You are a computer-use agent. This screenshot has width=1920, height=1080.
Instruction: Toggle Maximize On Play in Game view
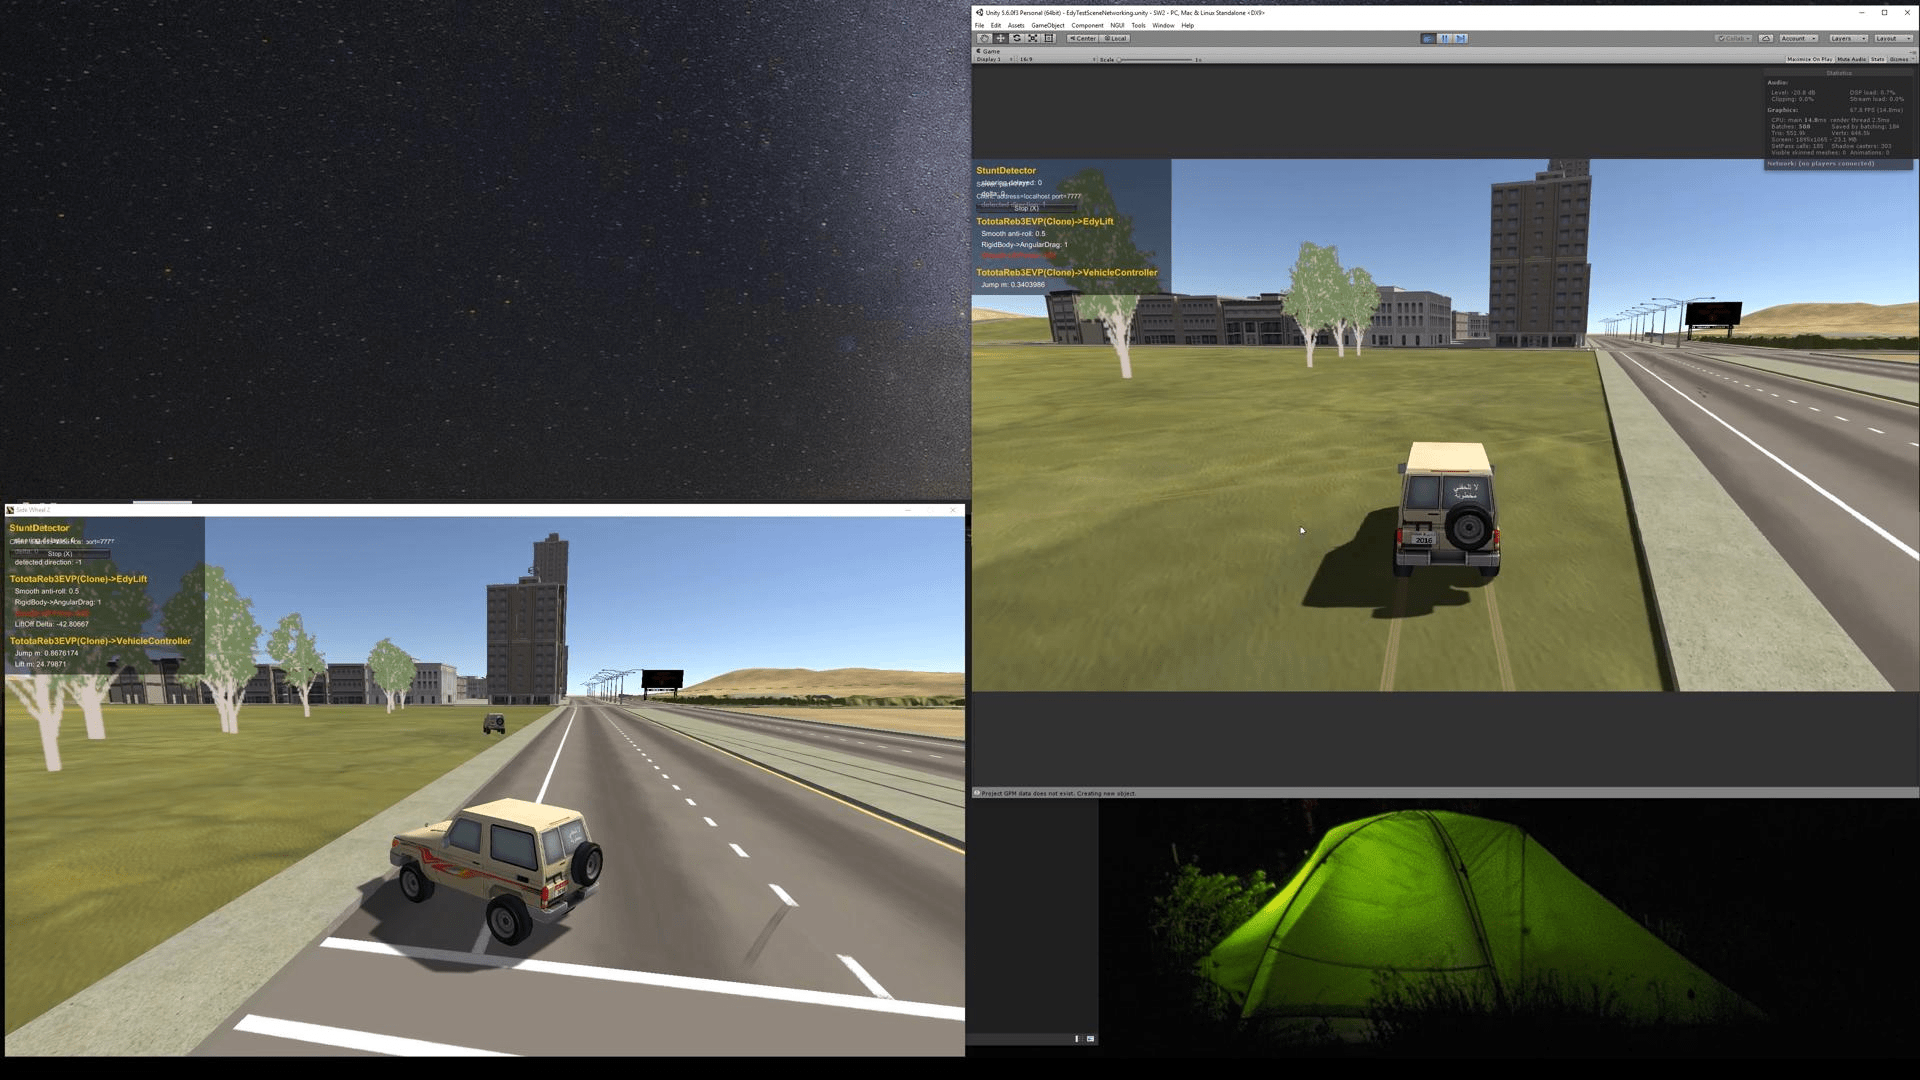pyautogui.click(x=1810, y=59)
